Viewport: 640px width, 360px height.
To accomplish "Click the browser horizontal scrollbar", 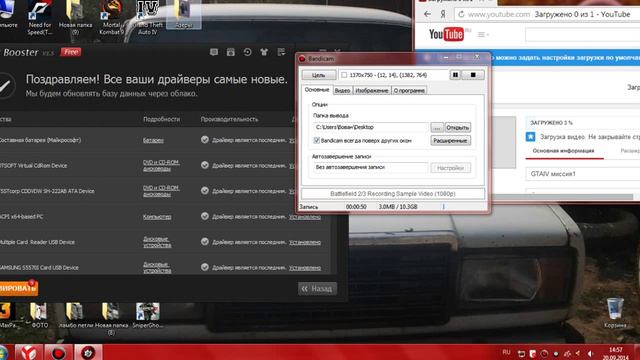I will 563,197.
